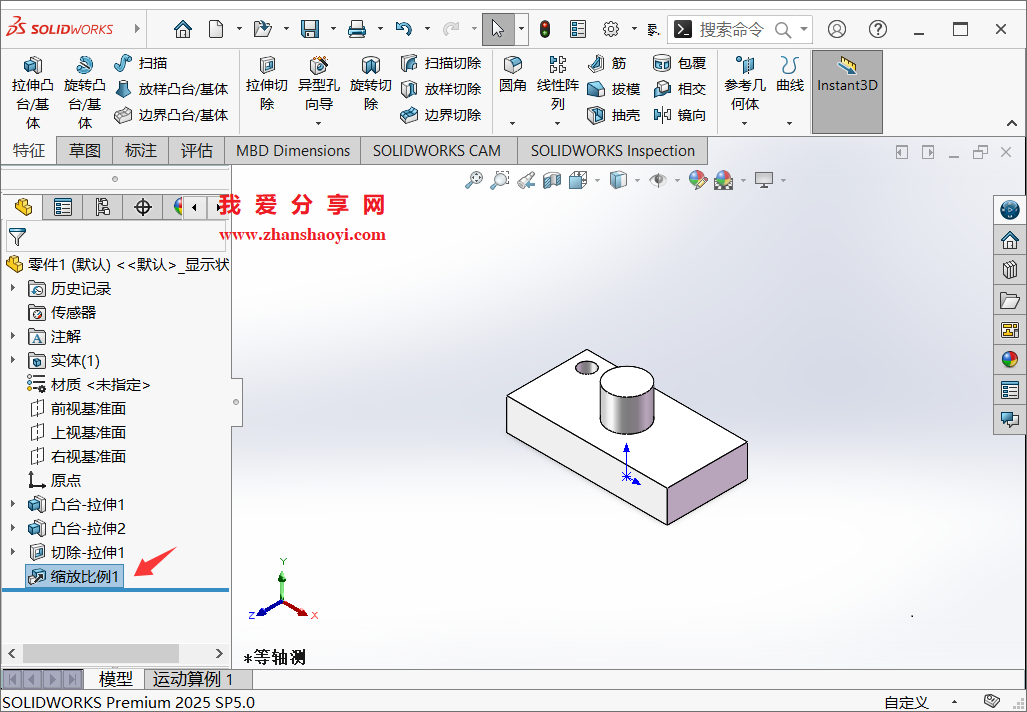Open the search commands dropdown arrow
Screen dimensions: 1027x712
(x=804, y=29)
